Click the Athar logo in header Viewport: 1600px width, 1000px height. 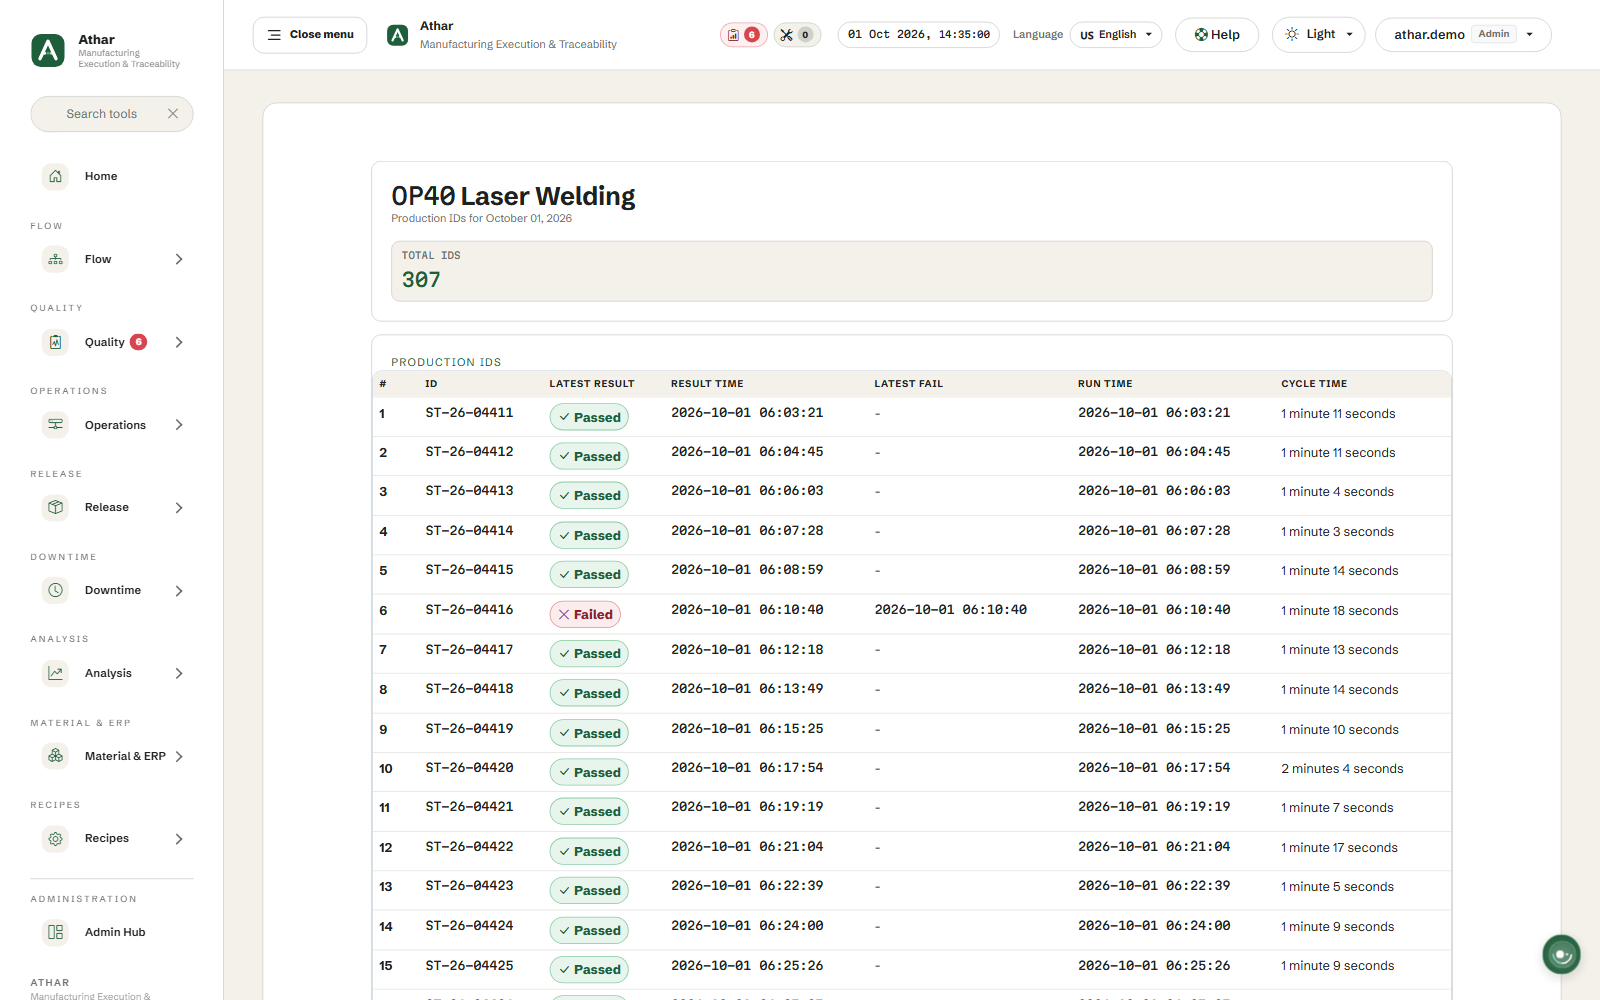[x=397, y=35]
